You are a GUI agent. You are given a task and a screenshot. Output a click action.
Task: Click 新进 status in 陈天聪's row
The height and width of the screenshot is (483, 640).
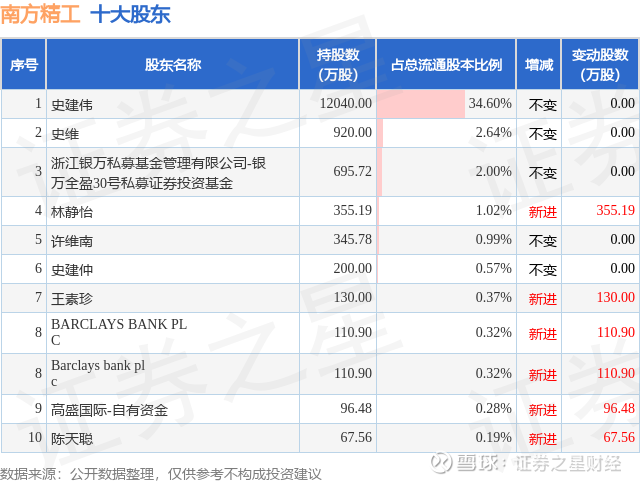coord(542,439)
